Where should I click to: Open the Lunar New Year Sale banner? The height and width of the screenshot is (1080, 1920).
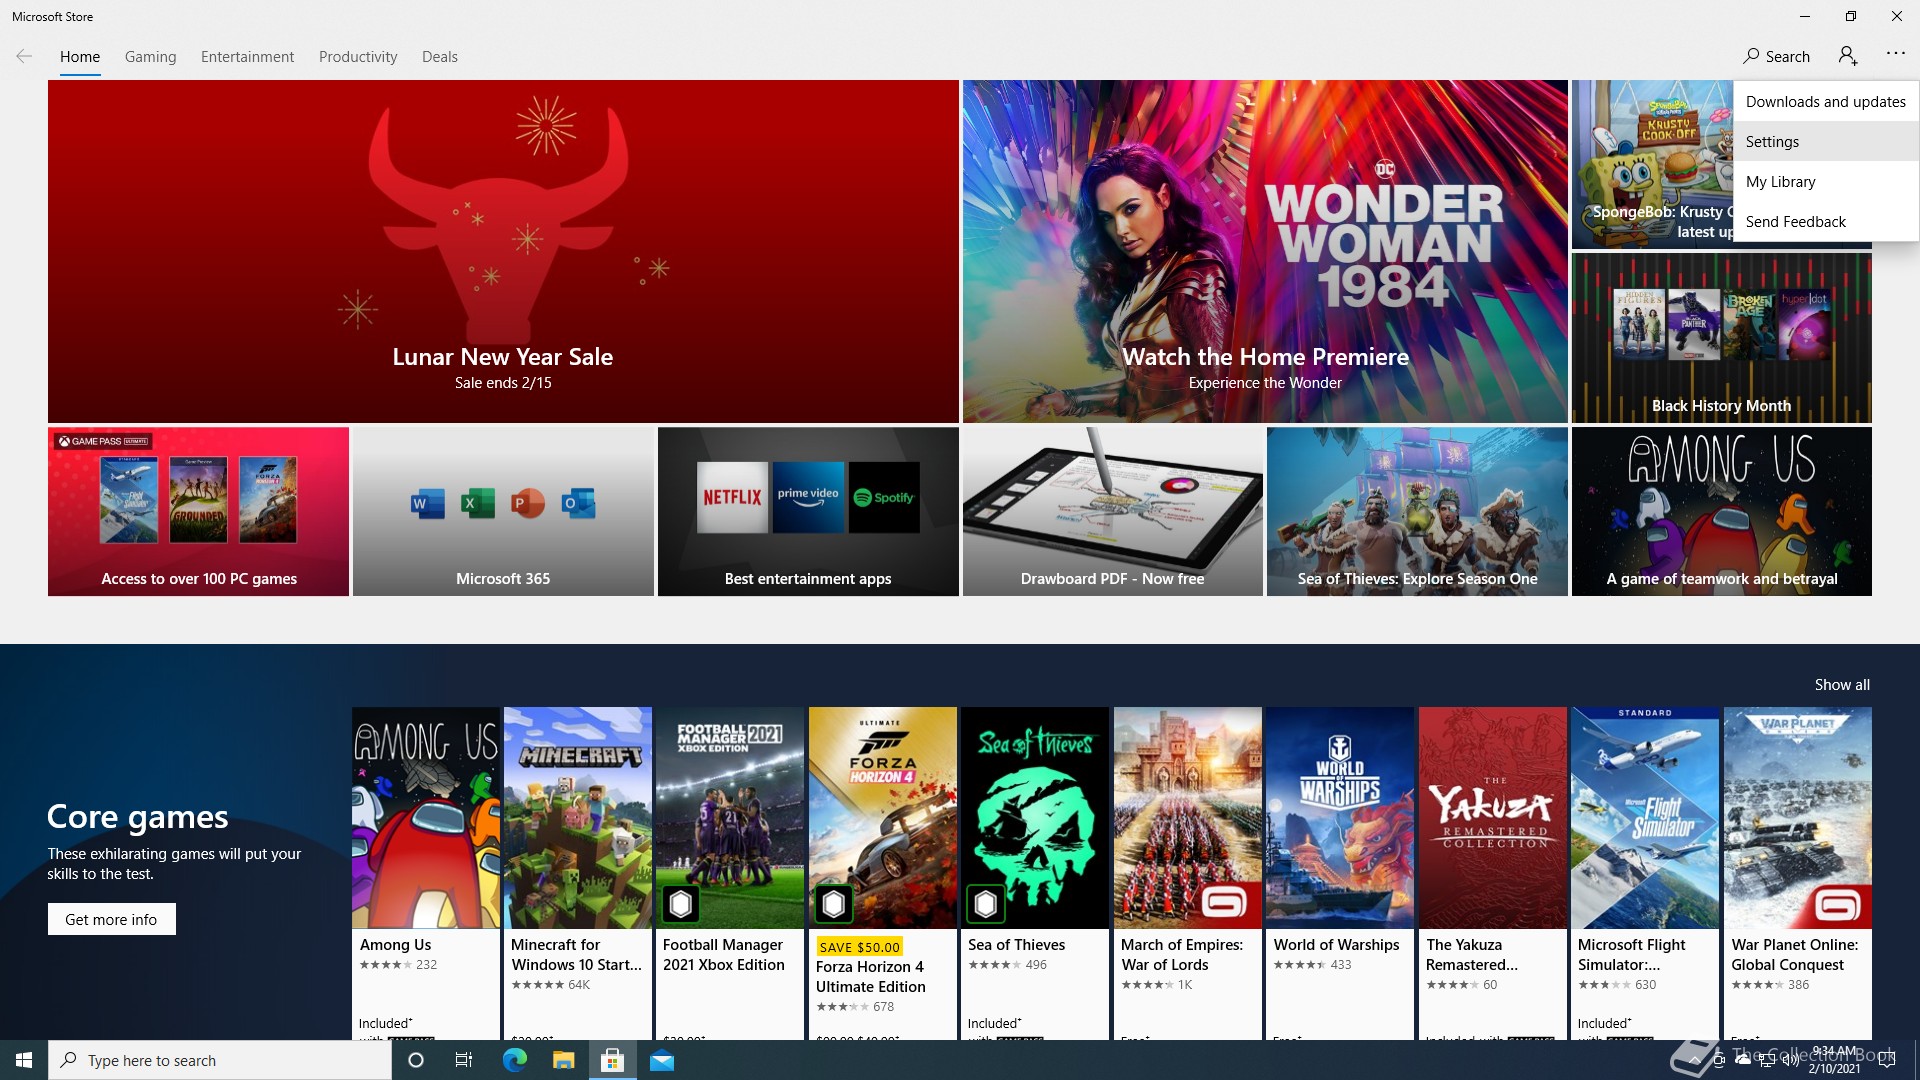click(x=503, y=251)
